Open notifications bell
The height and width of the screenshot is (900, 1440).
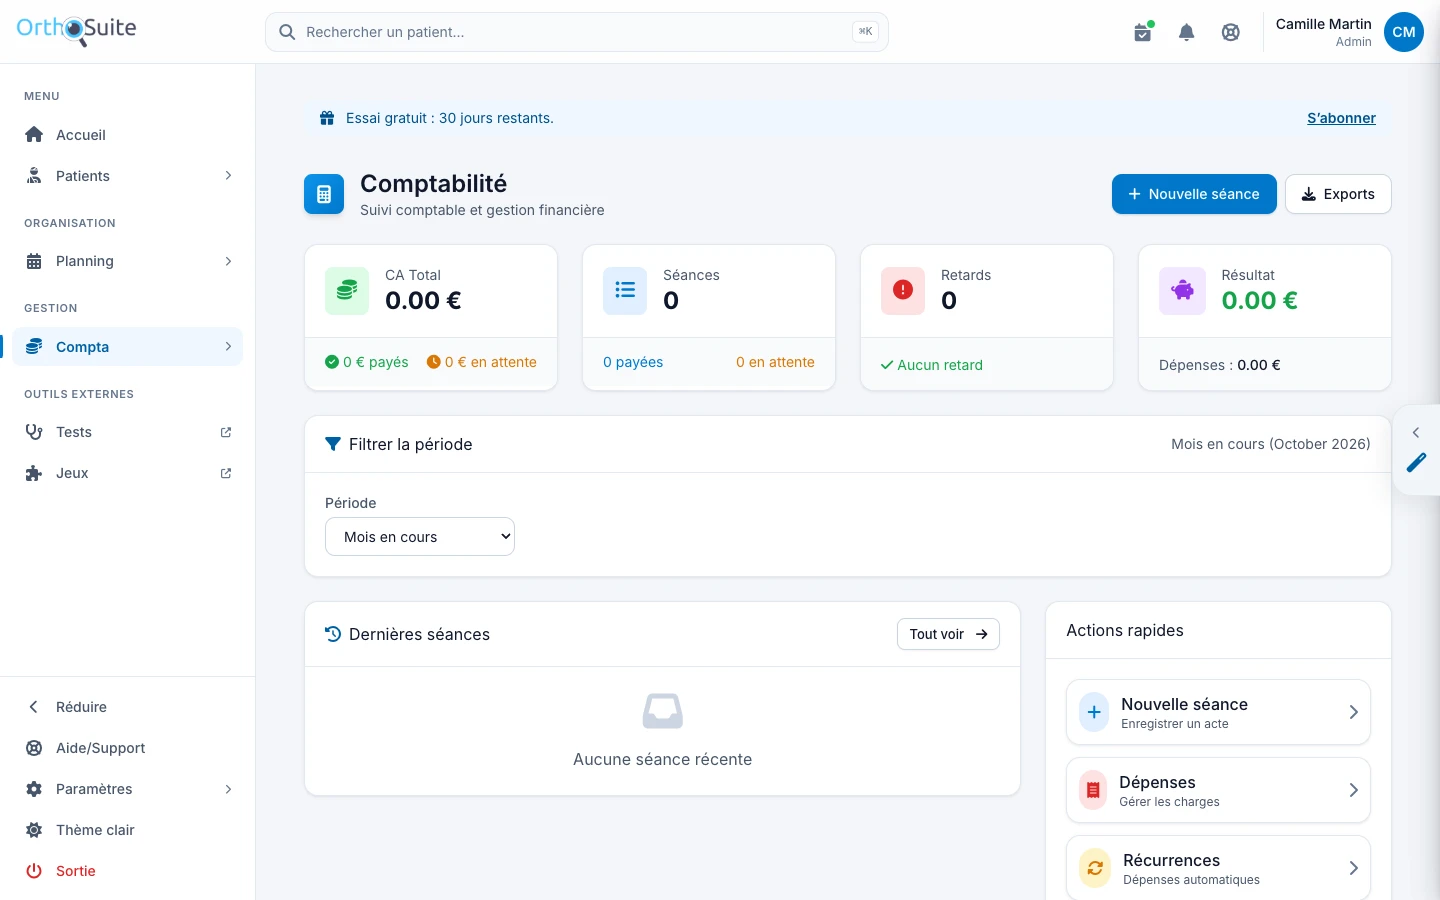(1186, 32)
